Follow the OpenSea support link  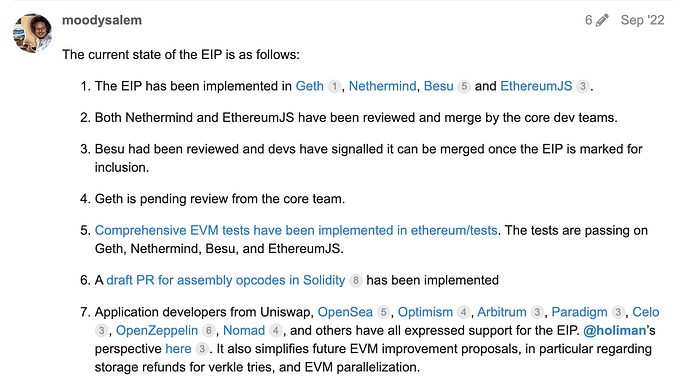345,312
